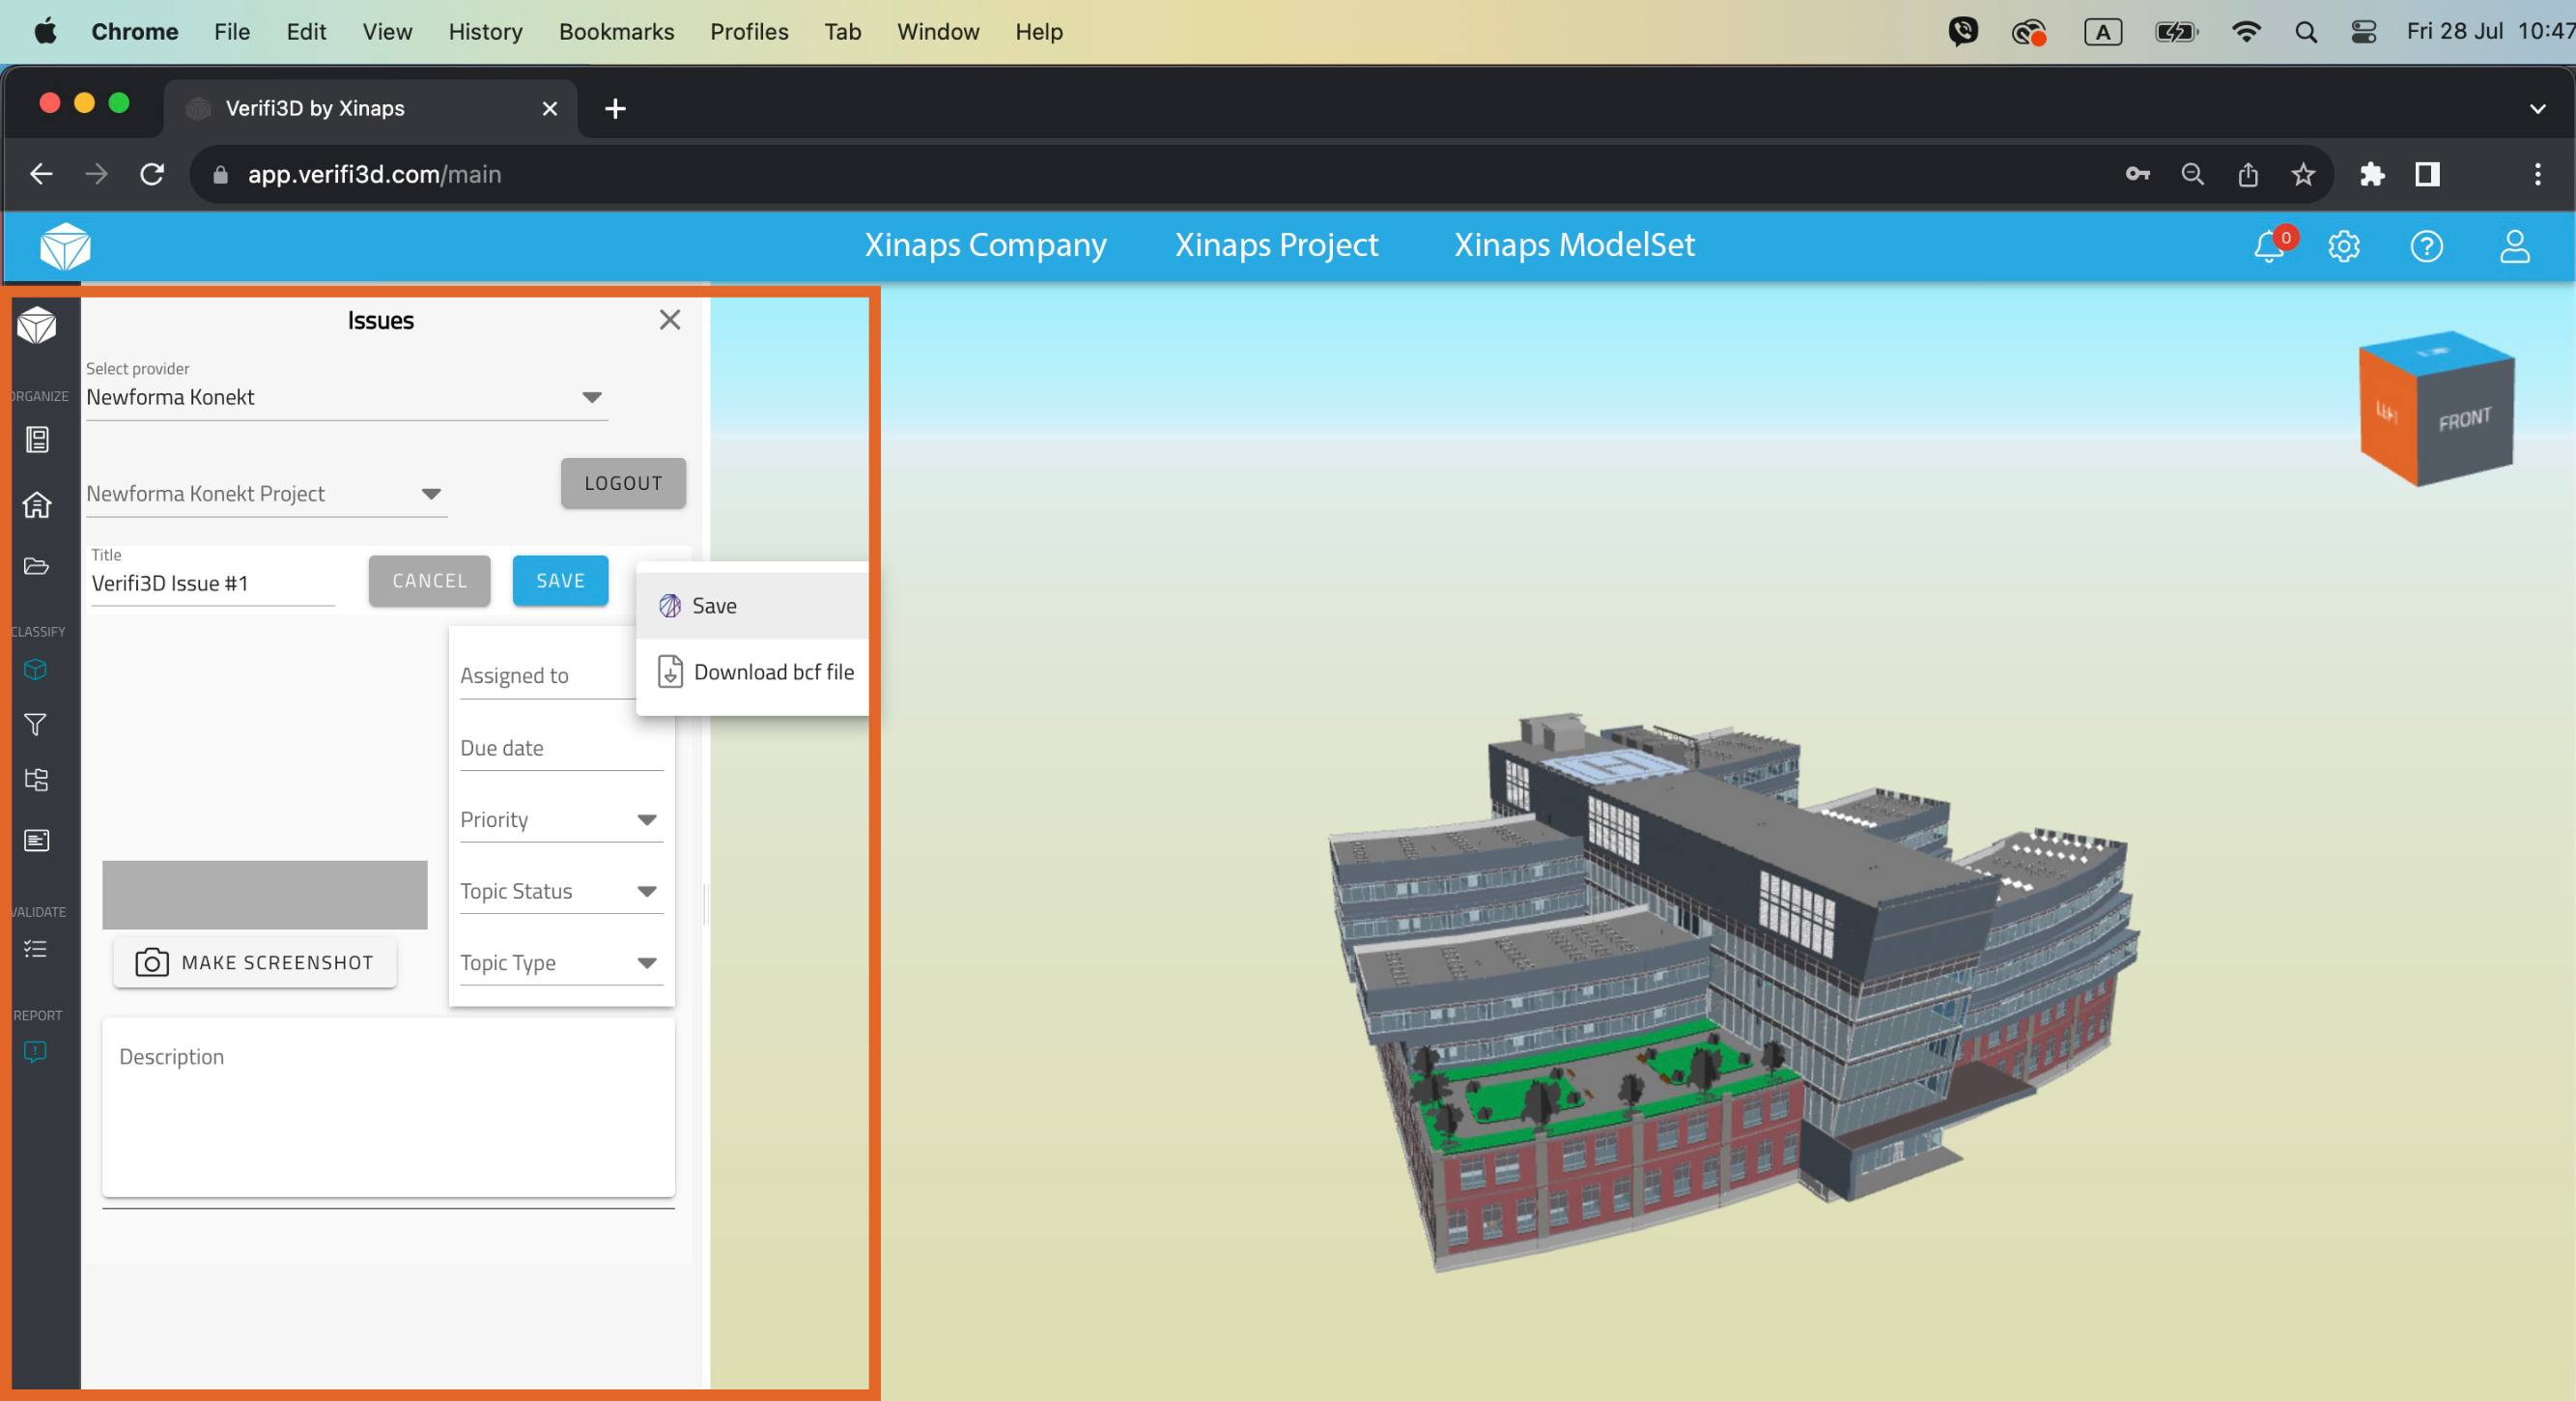The width and height of the screenshot is (2576, 1401).
Task: Expand the Topic Type dropdown
Action: pyautogui.click(x=561, y=963)
